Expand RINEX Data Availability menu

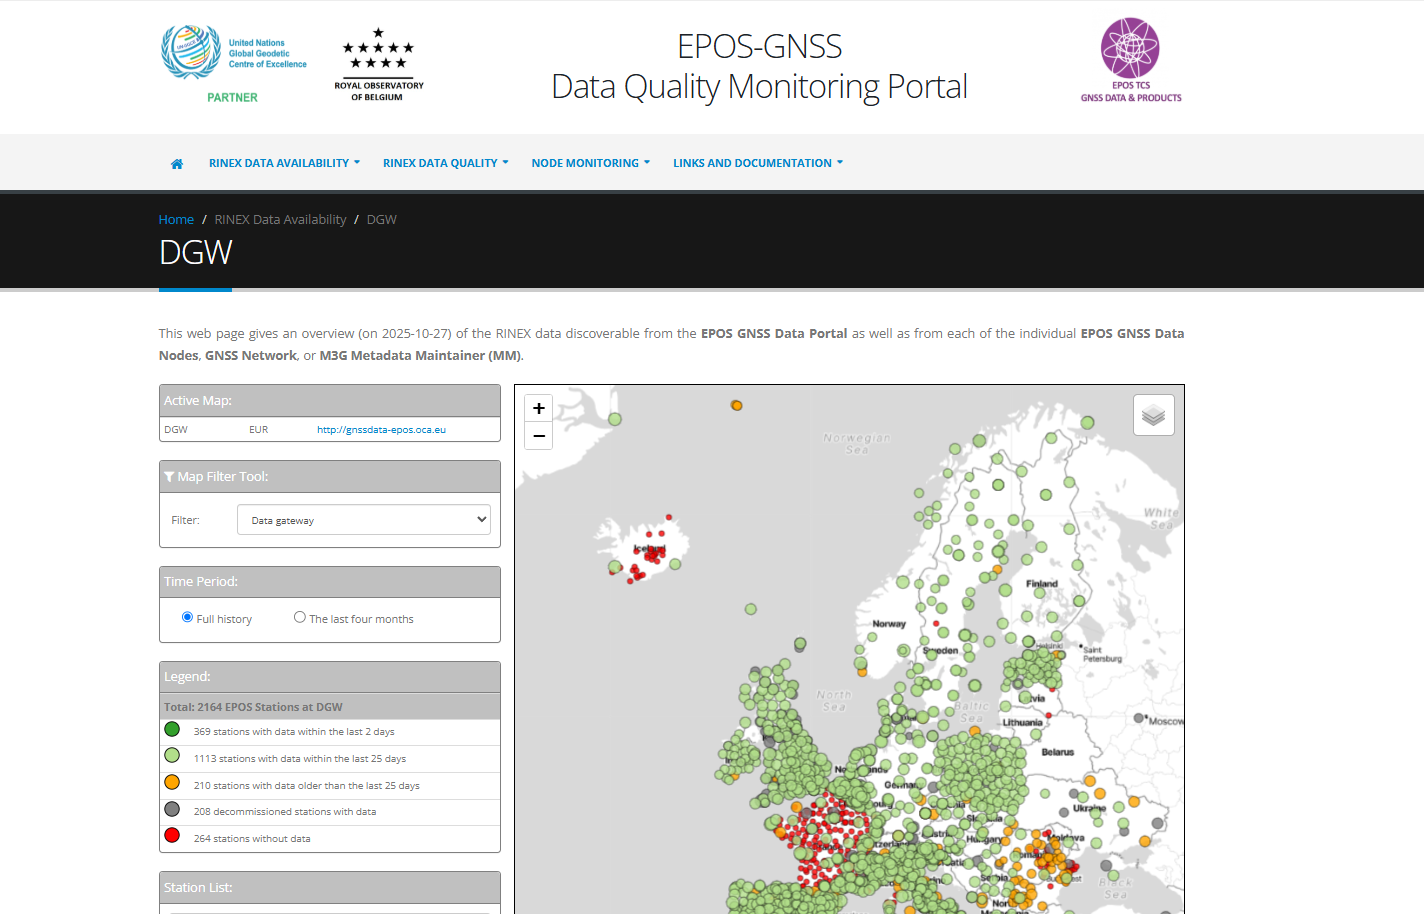point(284,163)
